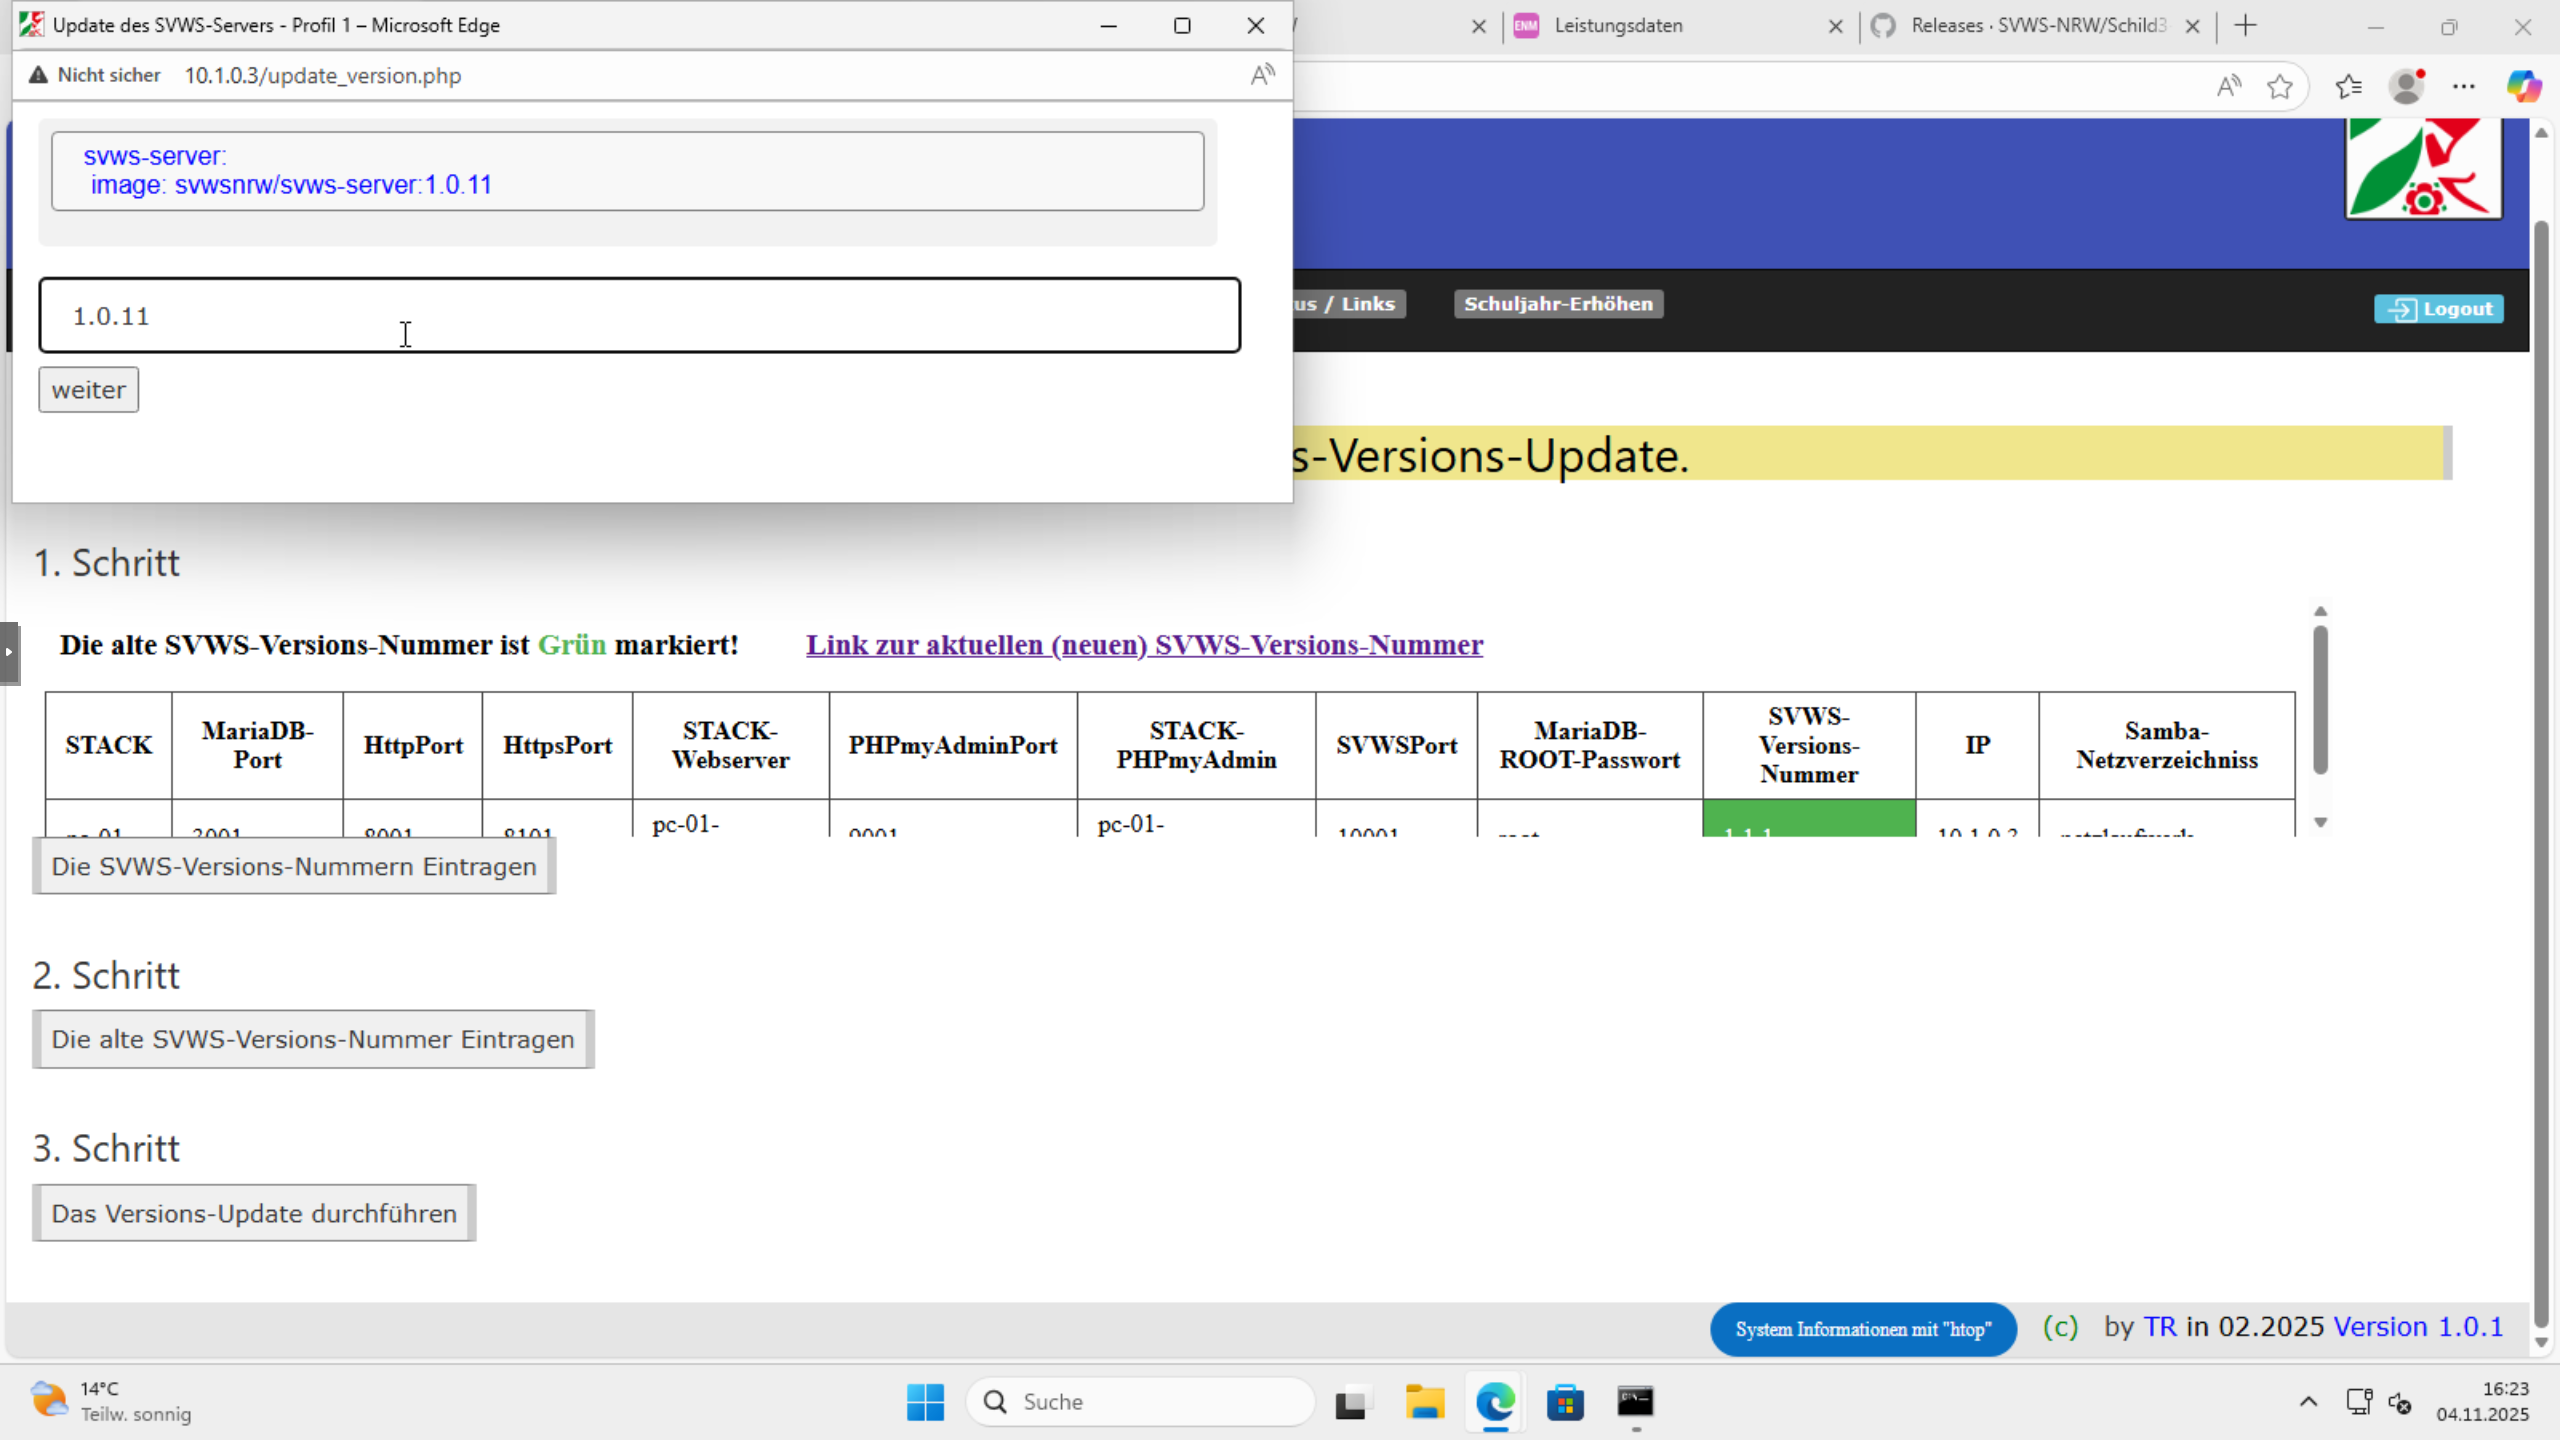Click the table scroll-down arrow
This screenshot has height=1440, width=2560.
2321,822
